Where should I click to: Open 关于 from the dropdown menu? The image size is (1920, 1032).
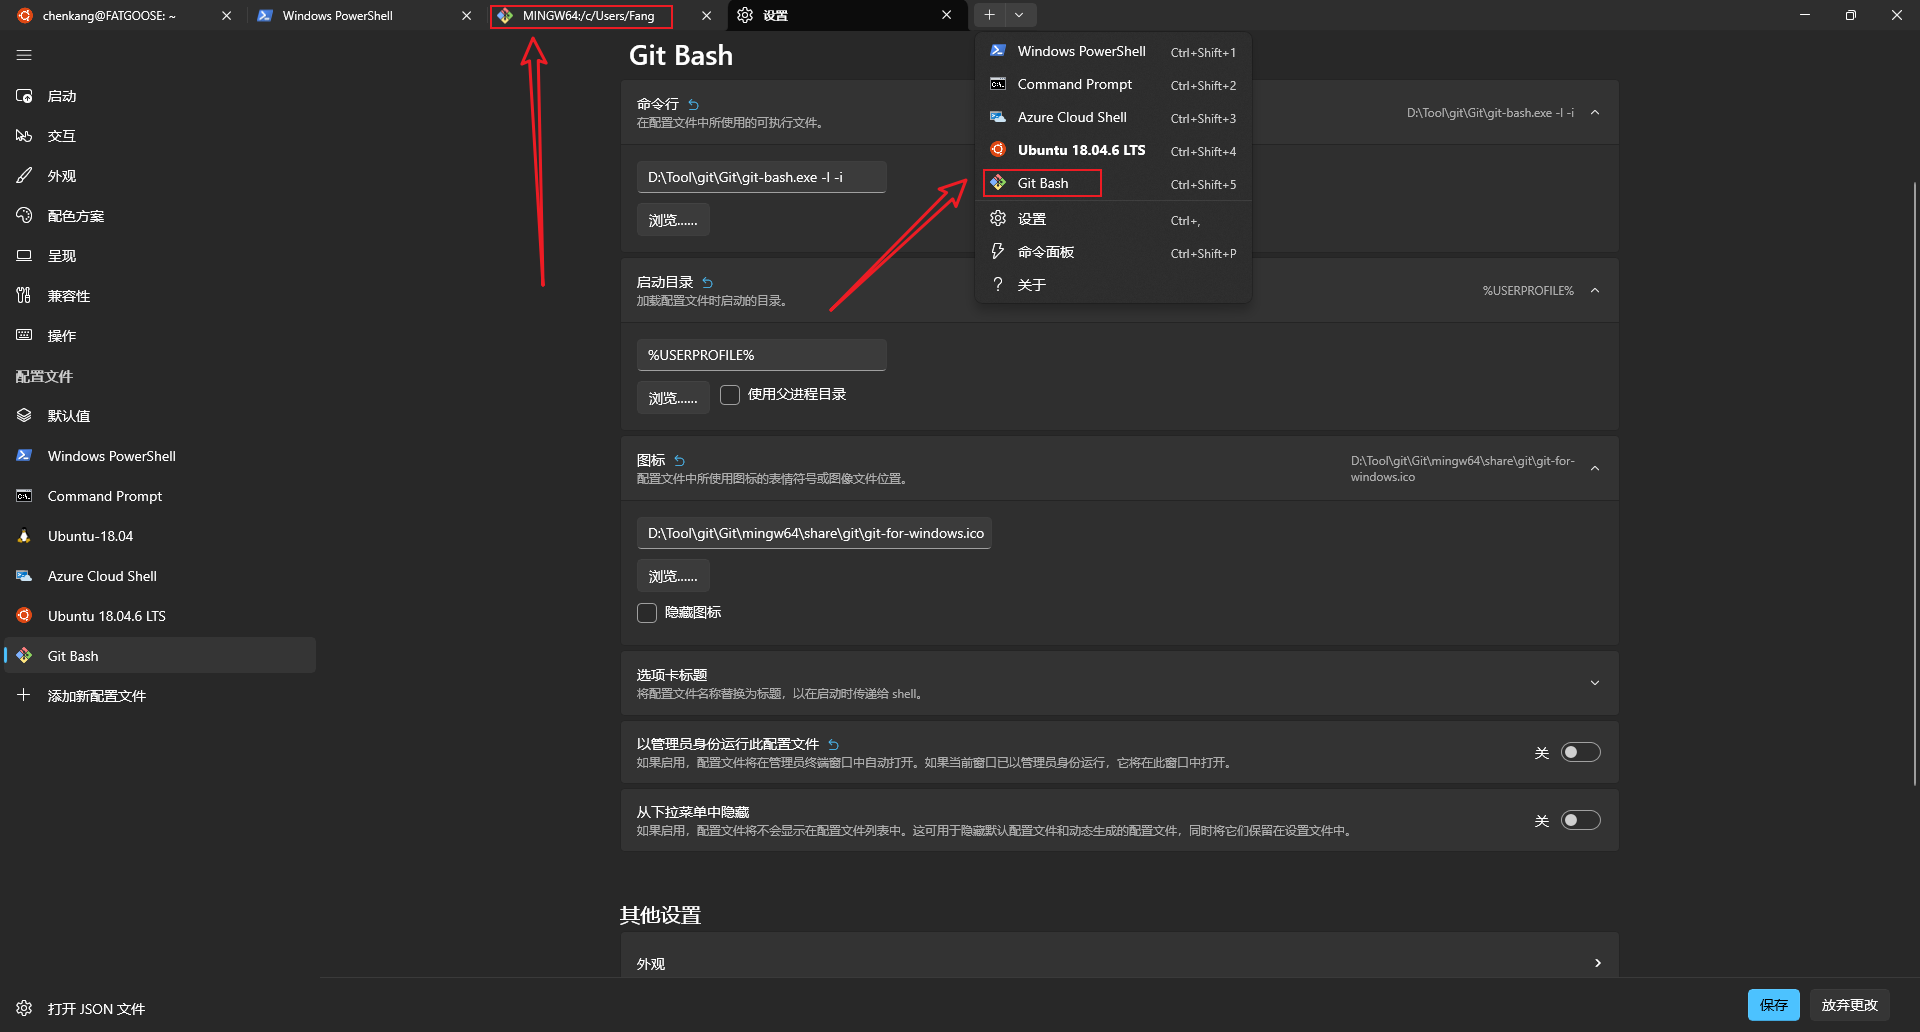[1113, 285]
